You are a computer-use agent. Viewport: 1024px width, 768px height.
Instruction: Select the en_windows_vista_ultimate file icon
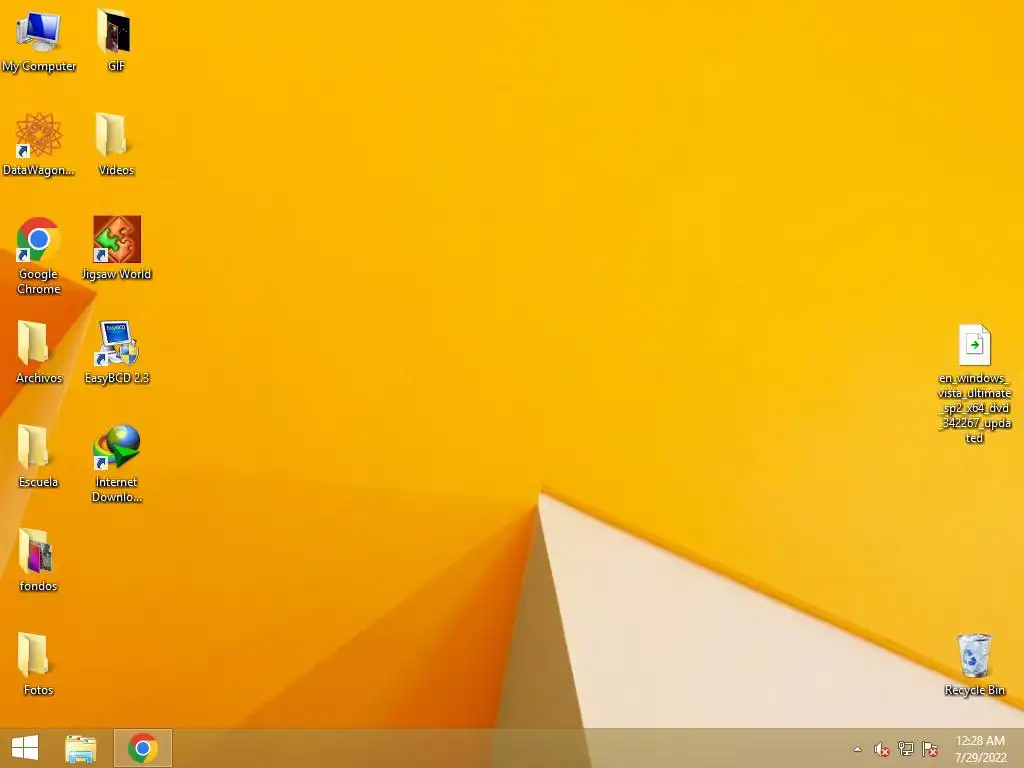pos(974,345)
